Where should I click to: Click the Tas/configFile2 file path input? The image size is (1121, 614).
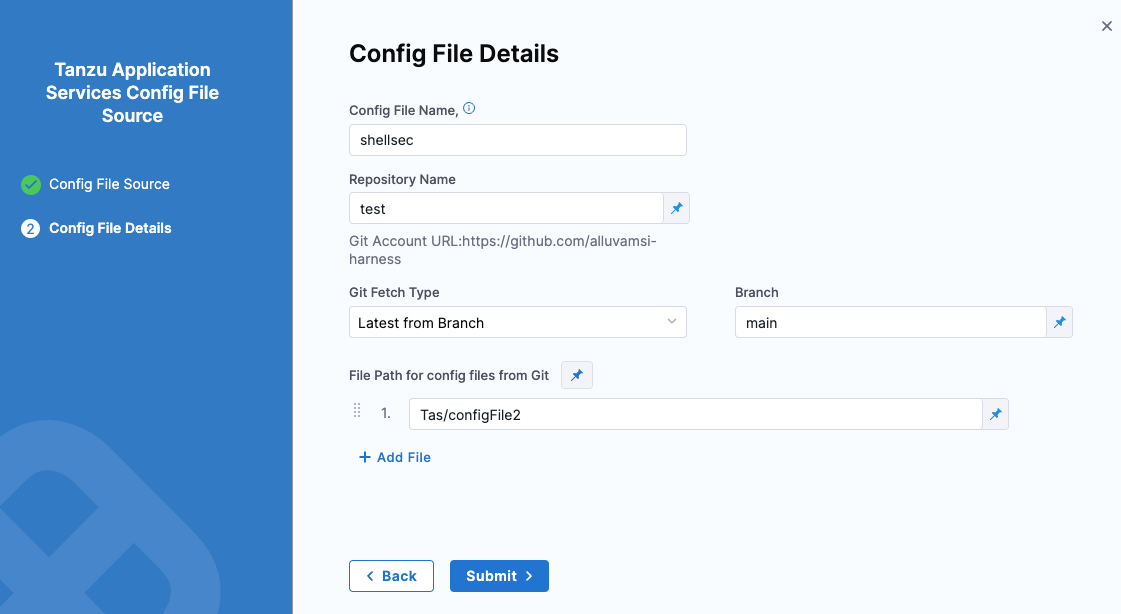pyautogui.click(x=694, y=414)
